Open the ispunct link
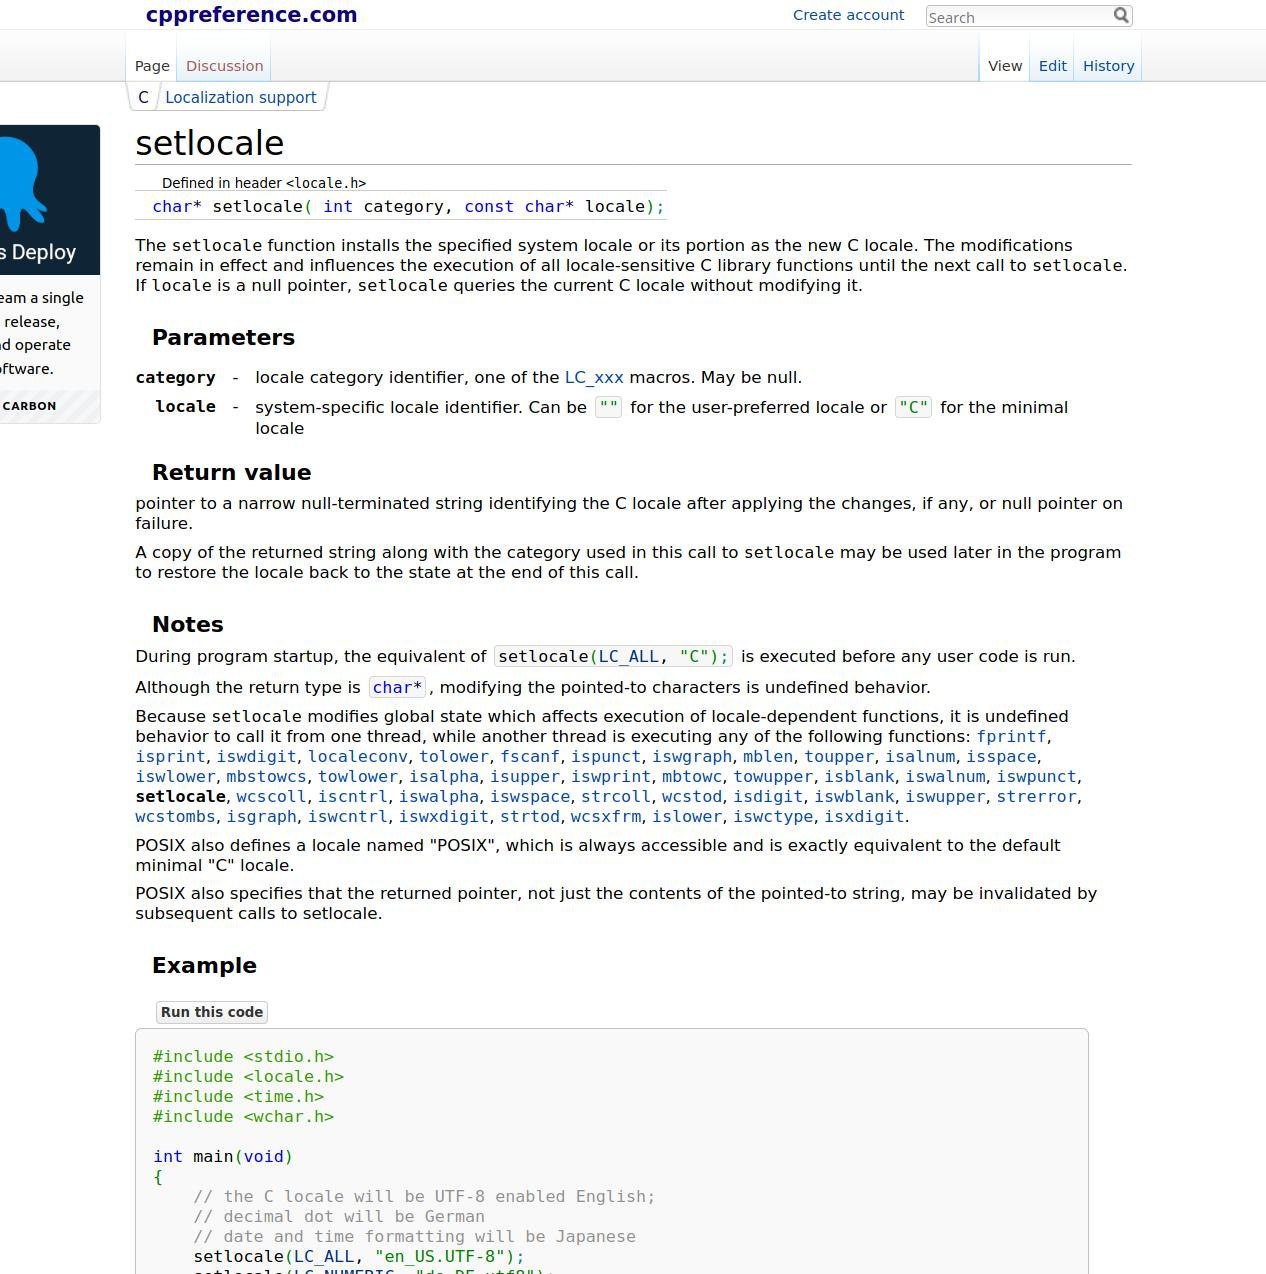Viewport: 1266px width, 1274px height. click(x=606, y=757)
